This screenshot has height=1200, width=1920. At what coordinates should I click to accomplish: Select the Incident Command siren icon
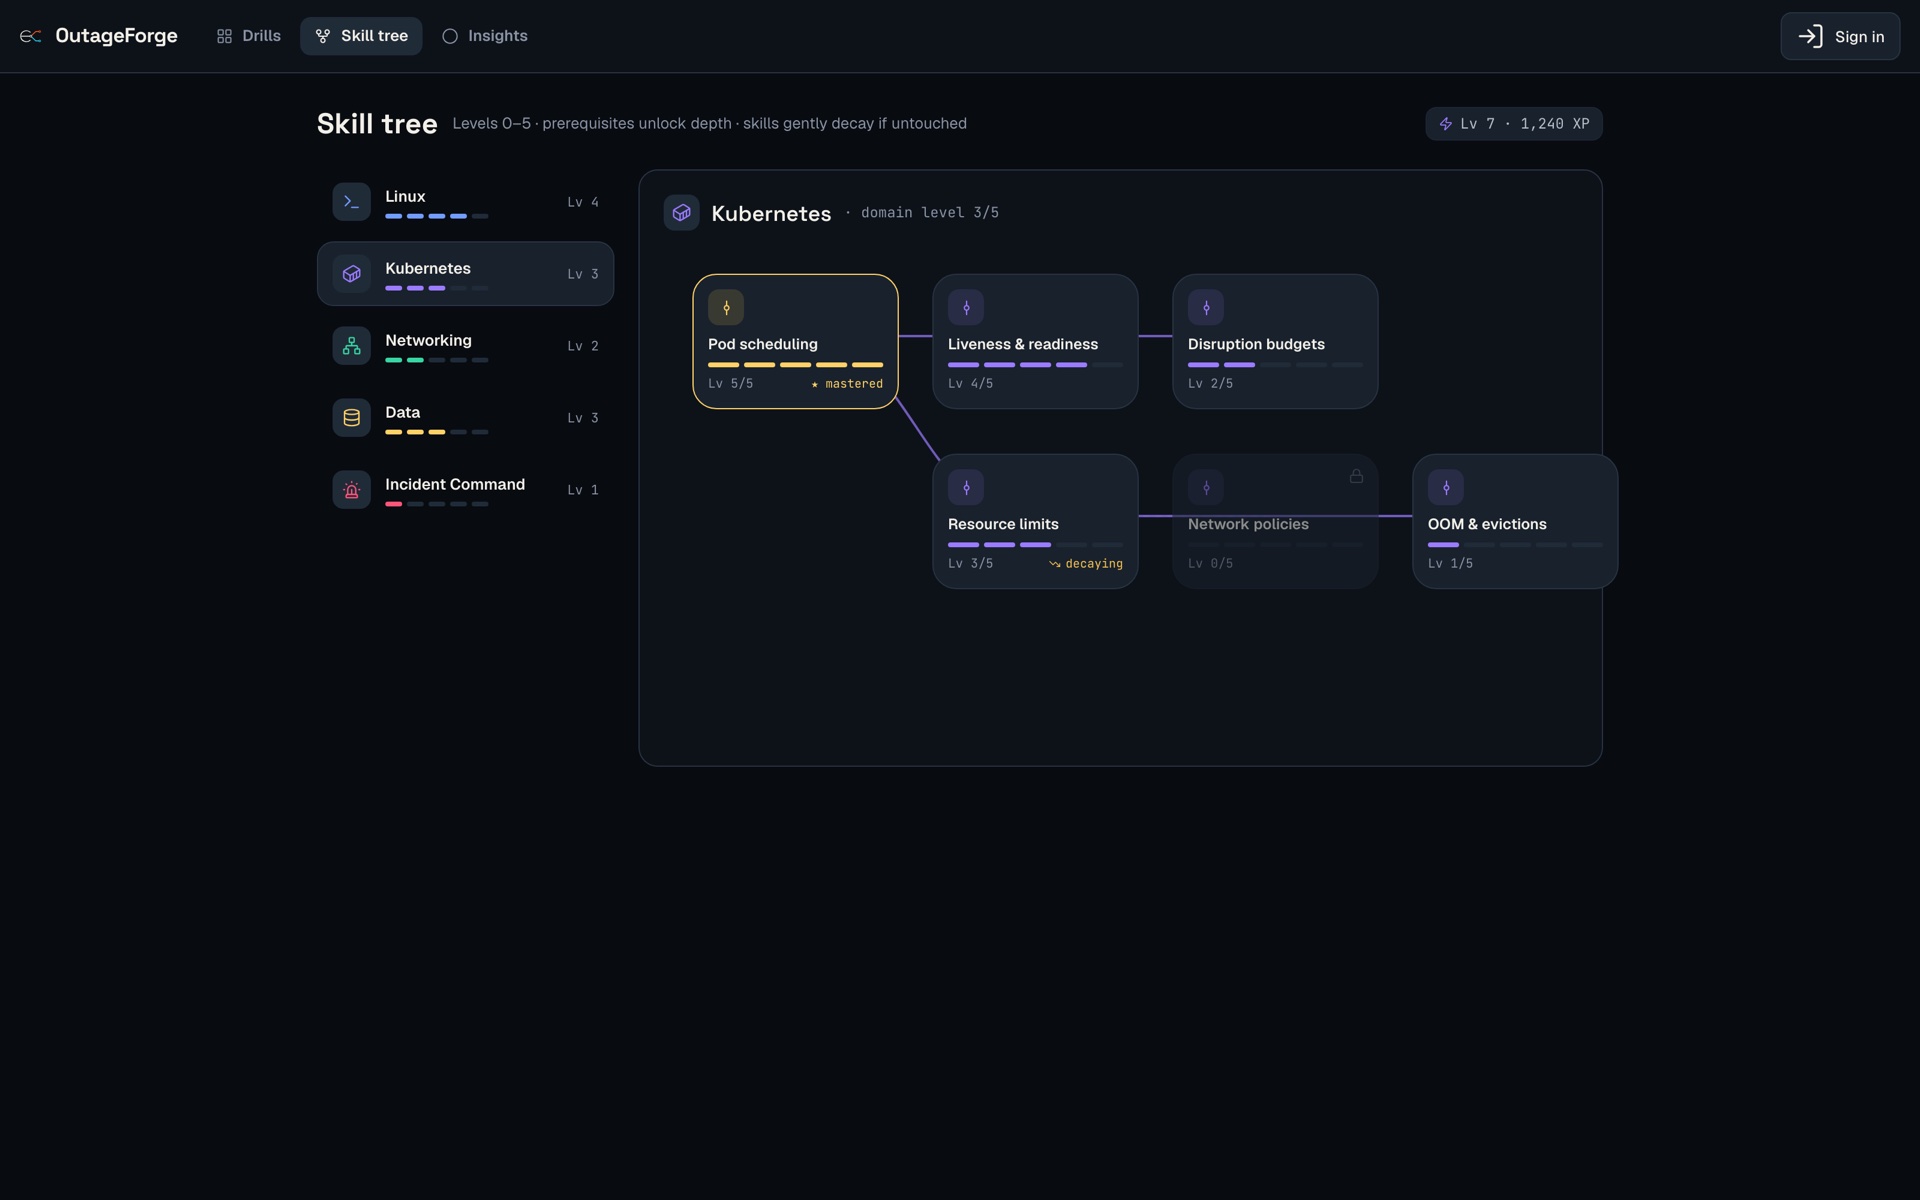[x=352, y=490]
